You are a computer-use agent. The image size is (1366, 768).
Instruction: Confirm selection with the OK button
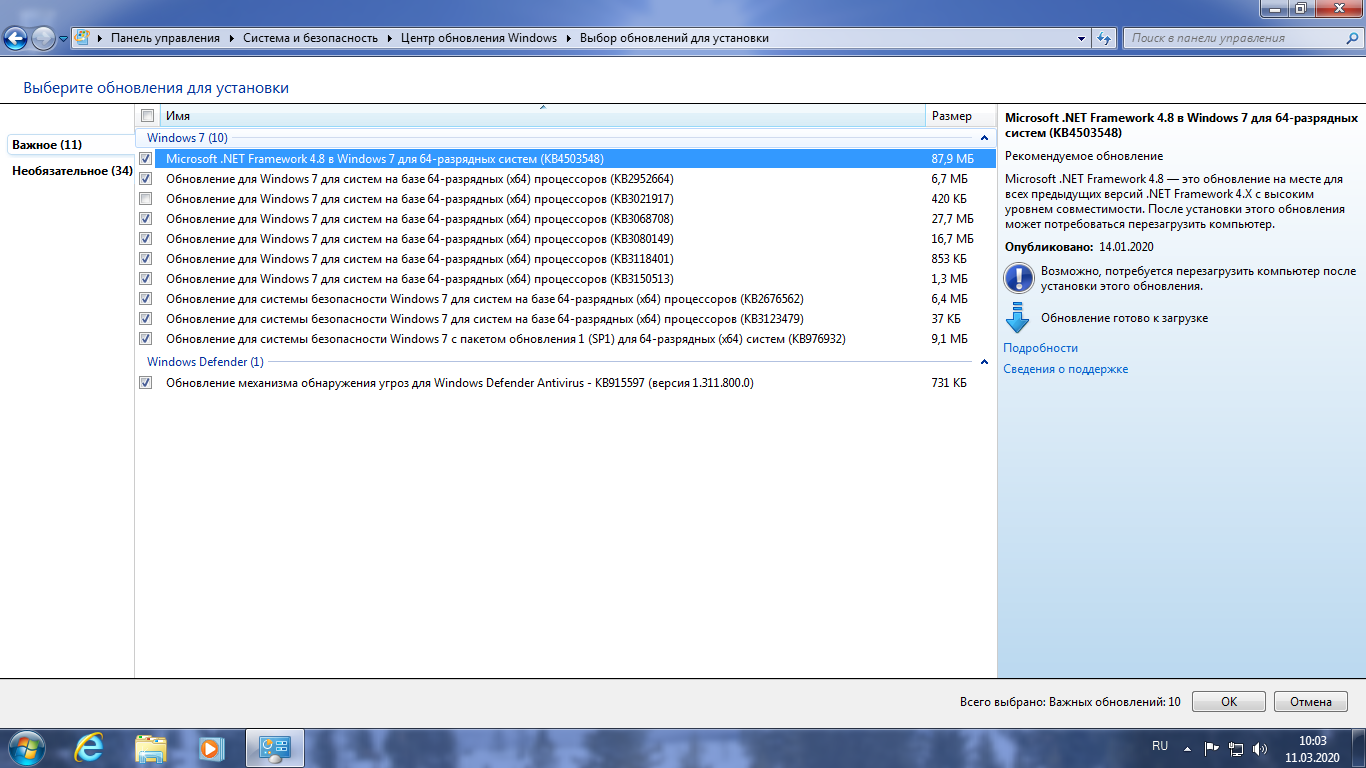coord(1229,702)
